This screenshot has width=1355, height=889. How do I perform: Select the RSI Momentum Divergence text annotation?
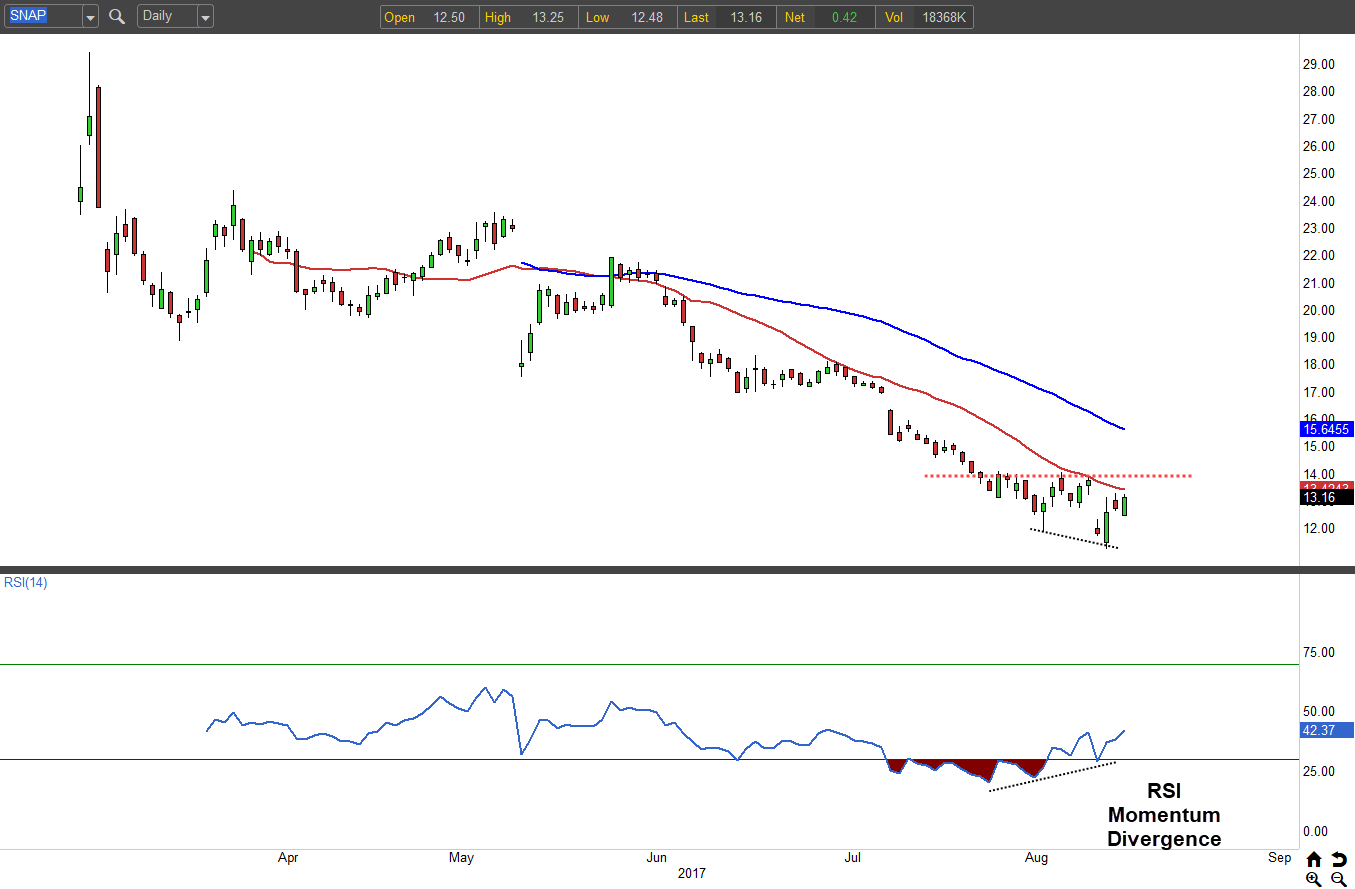(1164, 815)
